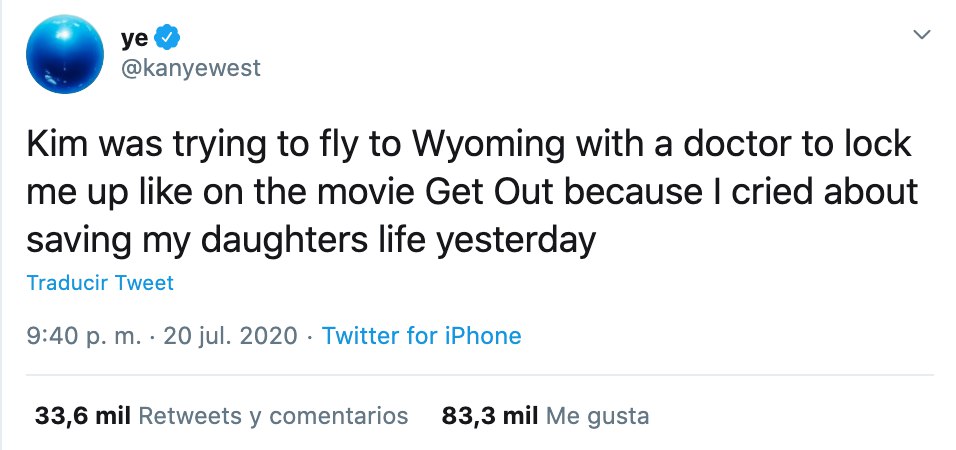Click the "83,3 mil" likes count number

click(x=490, y=416)
